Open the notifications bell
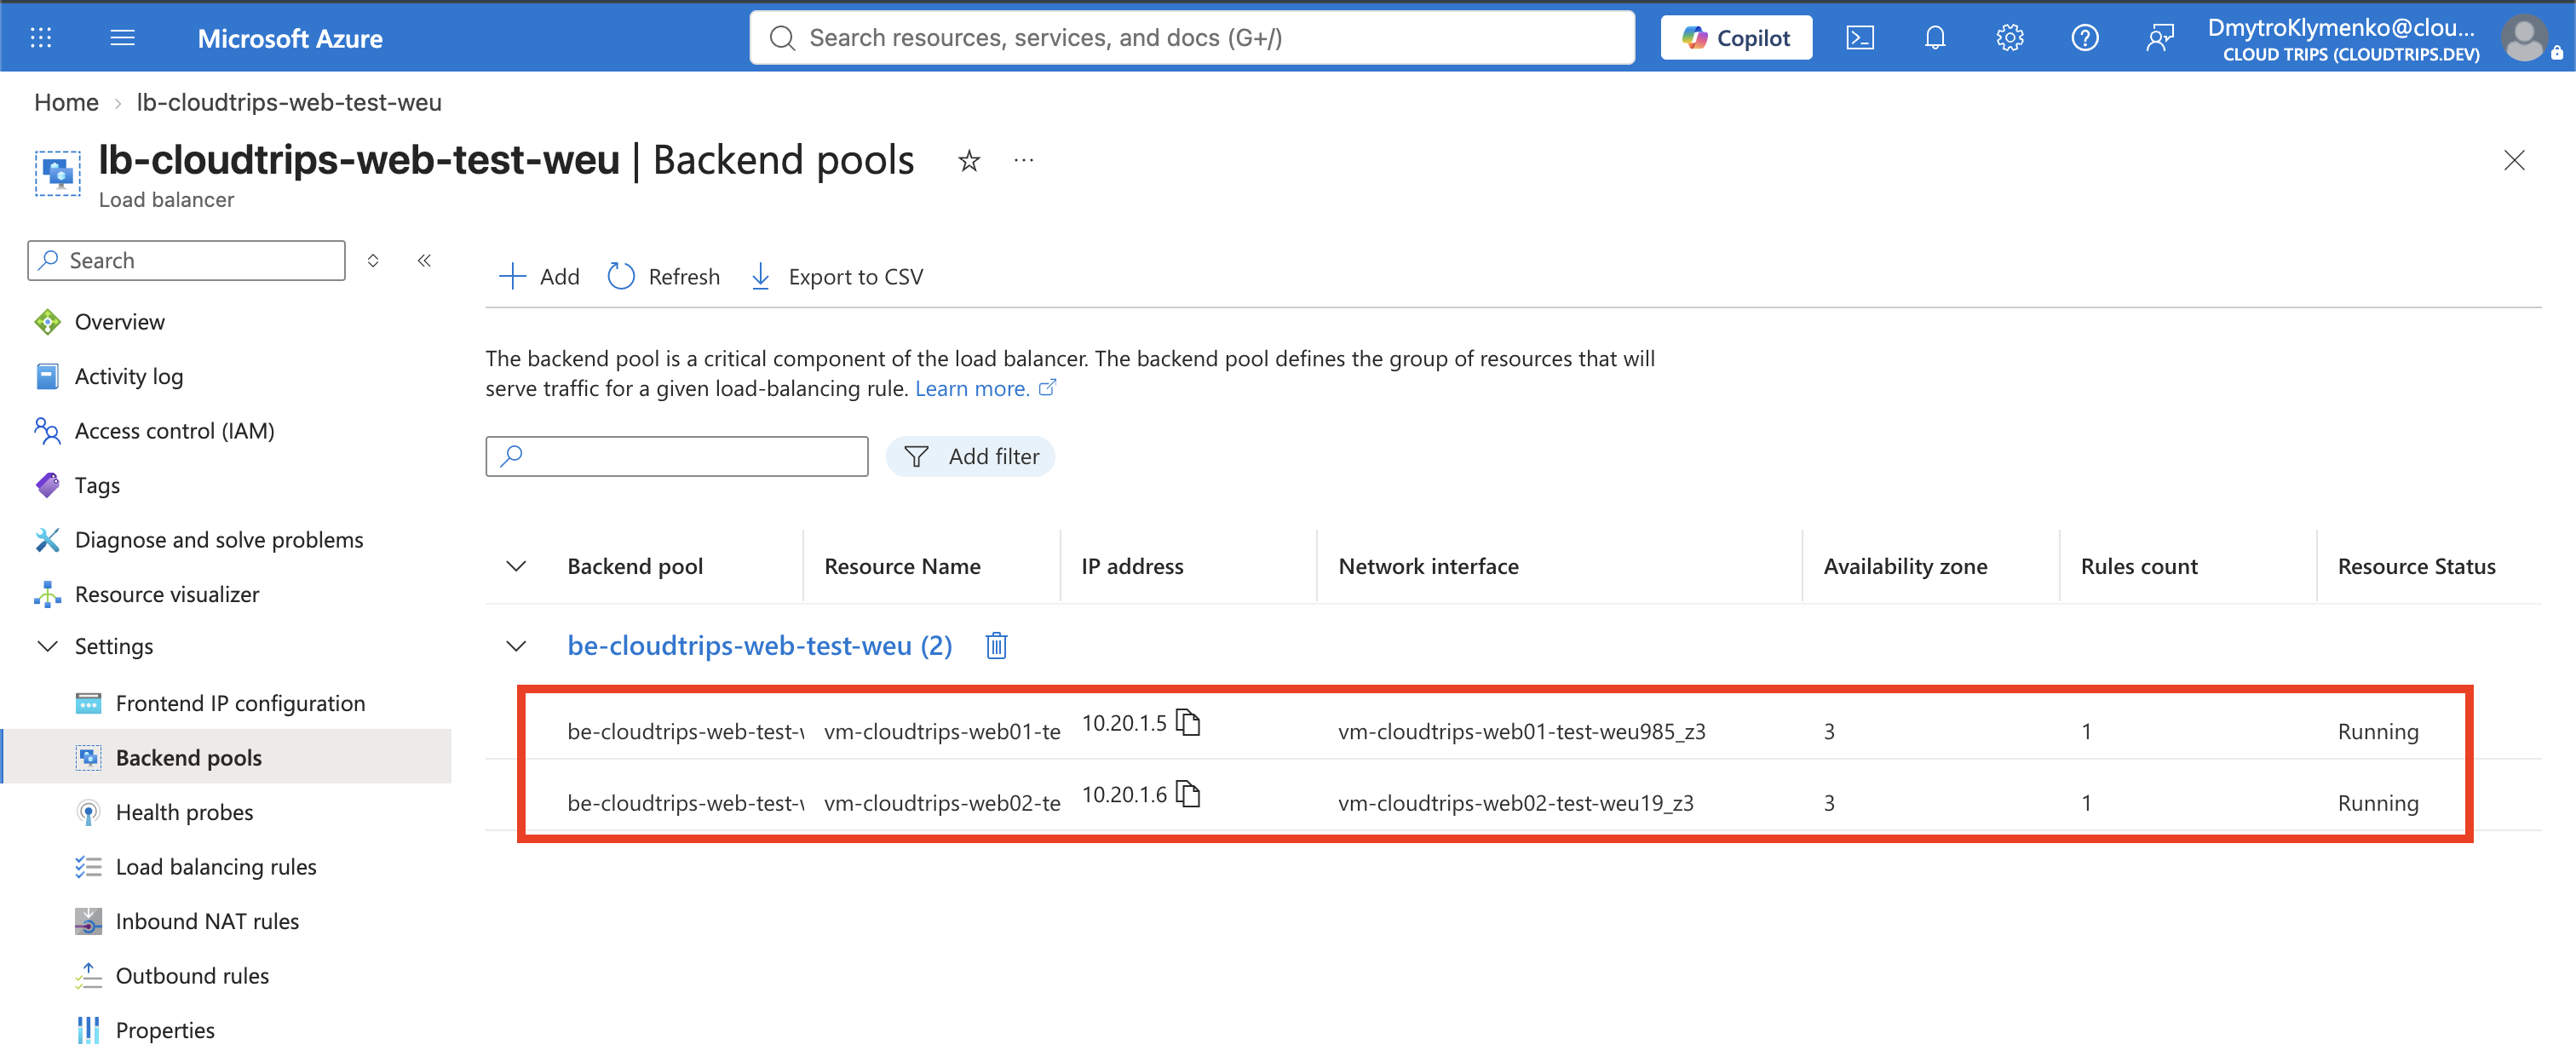Screen dimensions: 2576x1056 tap(1935, 38)
